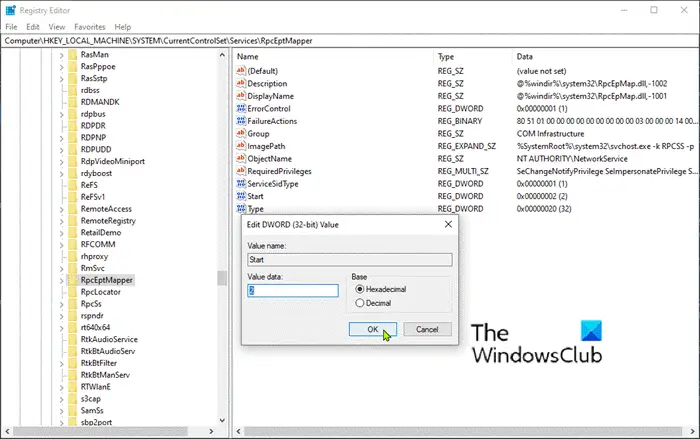Click the registry address bar path
Screen dimensions: 700x439
[158, 41]
